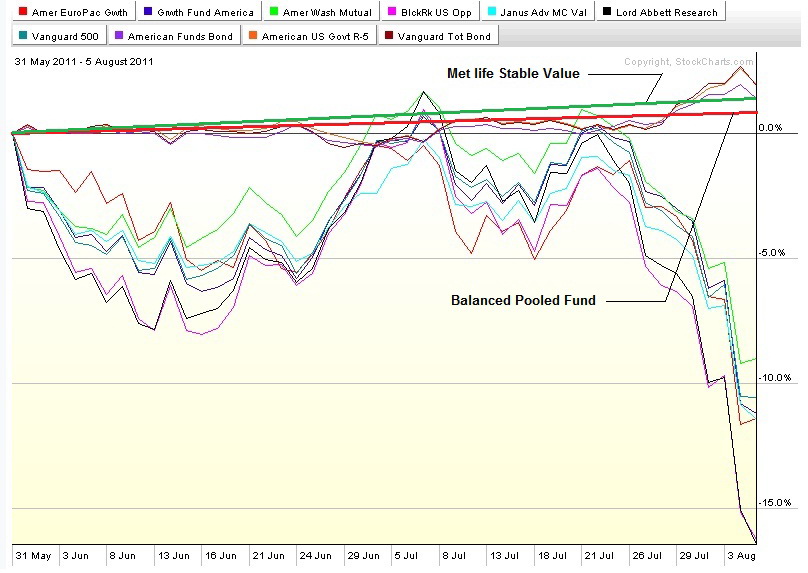Screen dimensions: 808x573
Task: Click the Balanced Pooled Fund annotation label
Action: 523,300
